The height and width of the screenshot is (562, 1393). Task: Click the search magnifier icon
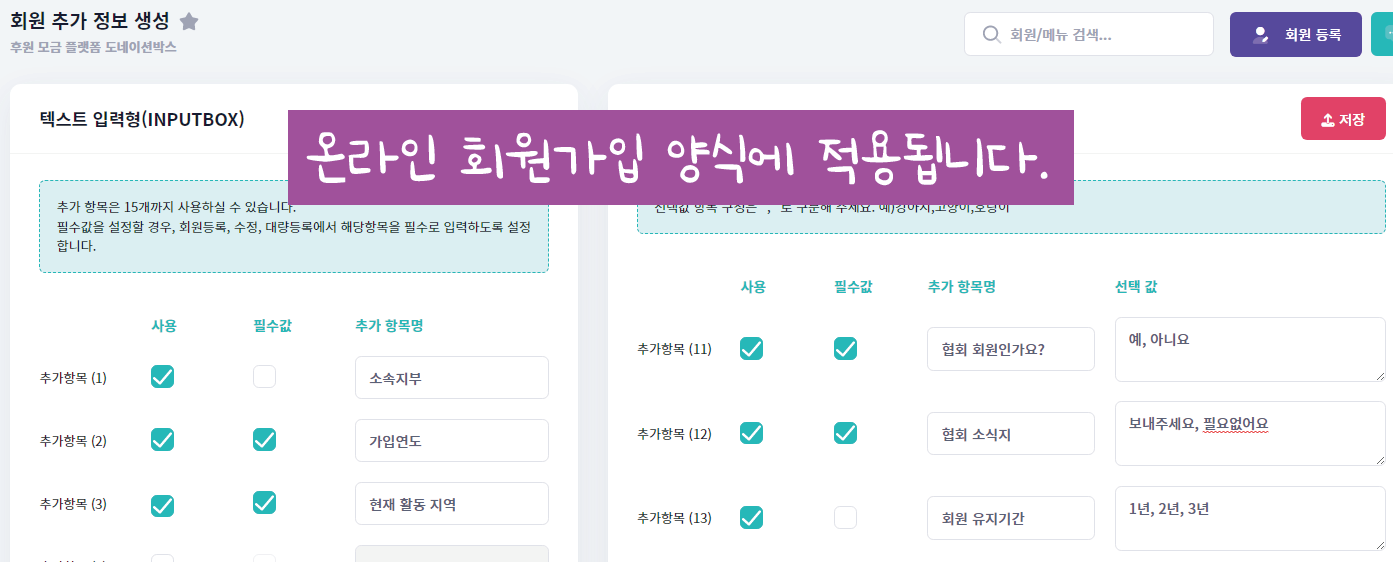pyautogui.click(x=991, y=34)
